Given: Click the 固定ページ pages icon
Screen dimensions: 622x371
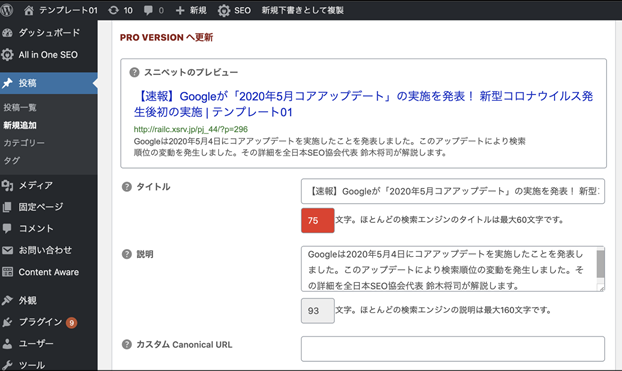Looking at the screenshot, I should coord(7,207).
